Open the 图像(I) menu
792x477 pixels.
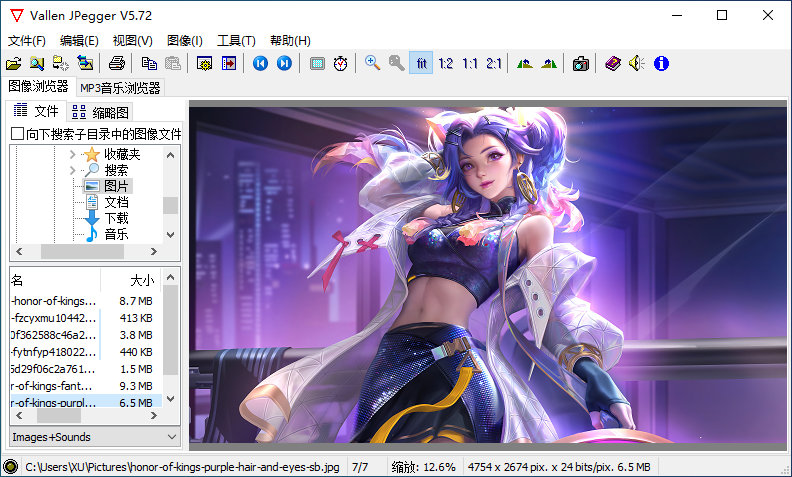pos(184,40)
